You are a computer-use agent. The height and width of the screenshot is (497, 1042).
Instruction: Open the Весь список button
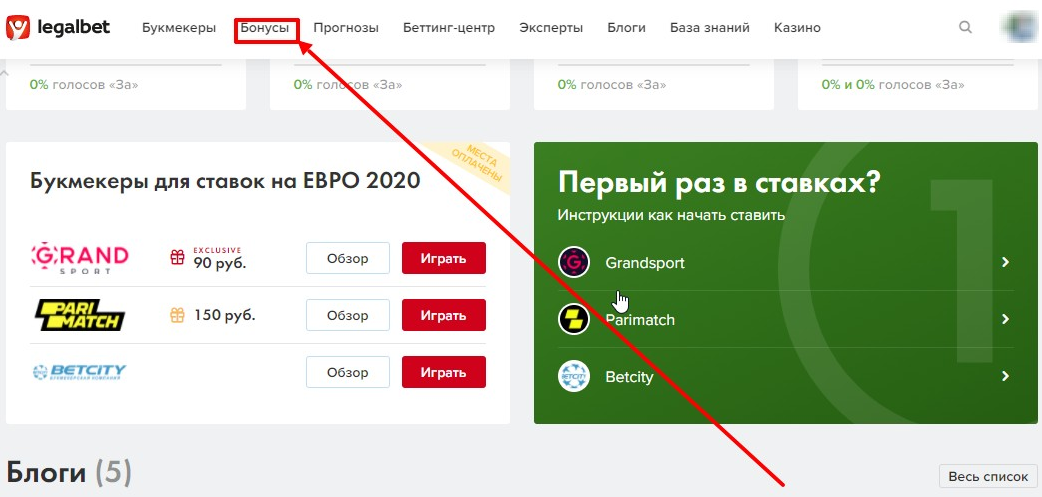point(988,476)
